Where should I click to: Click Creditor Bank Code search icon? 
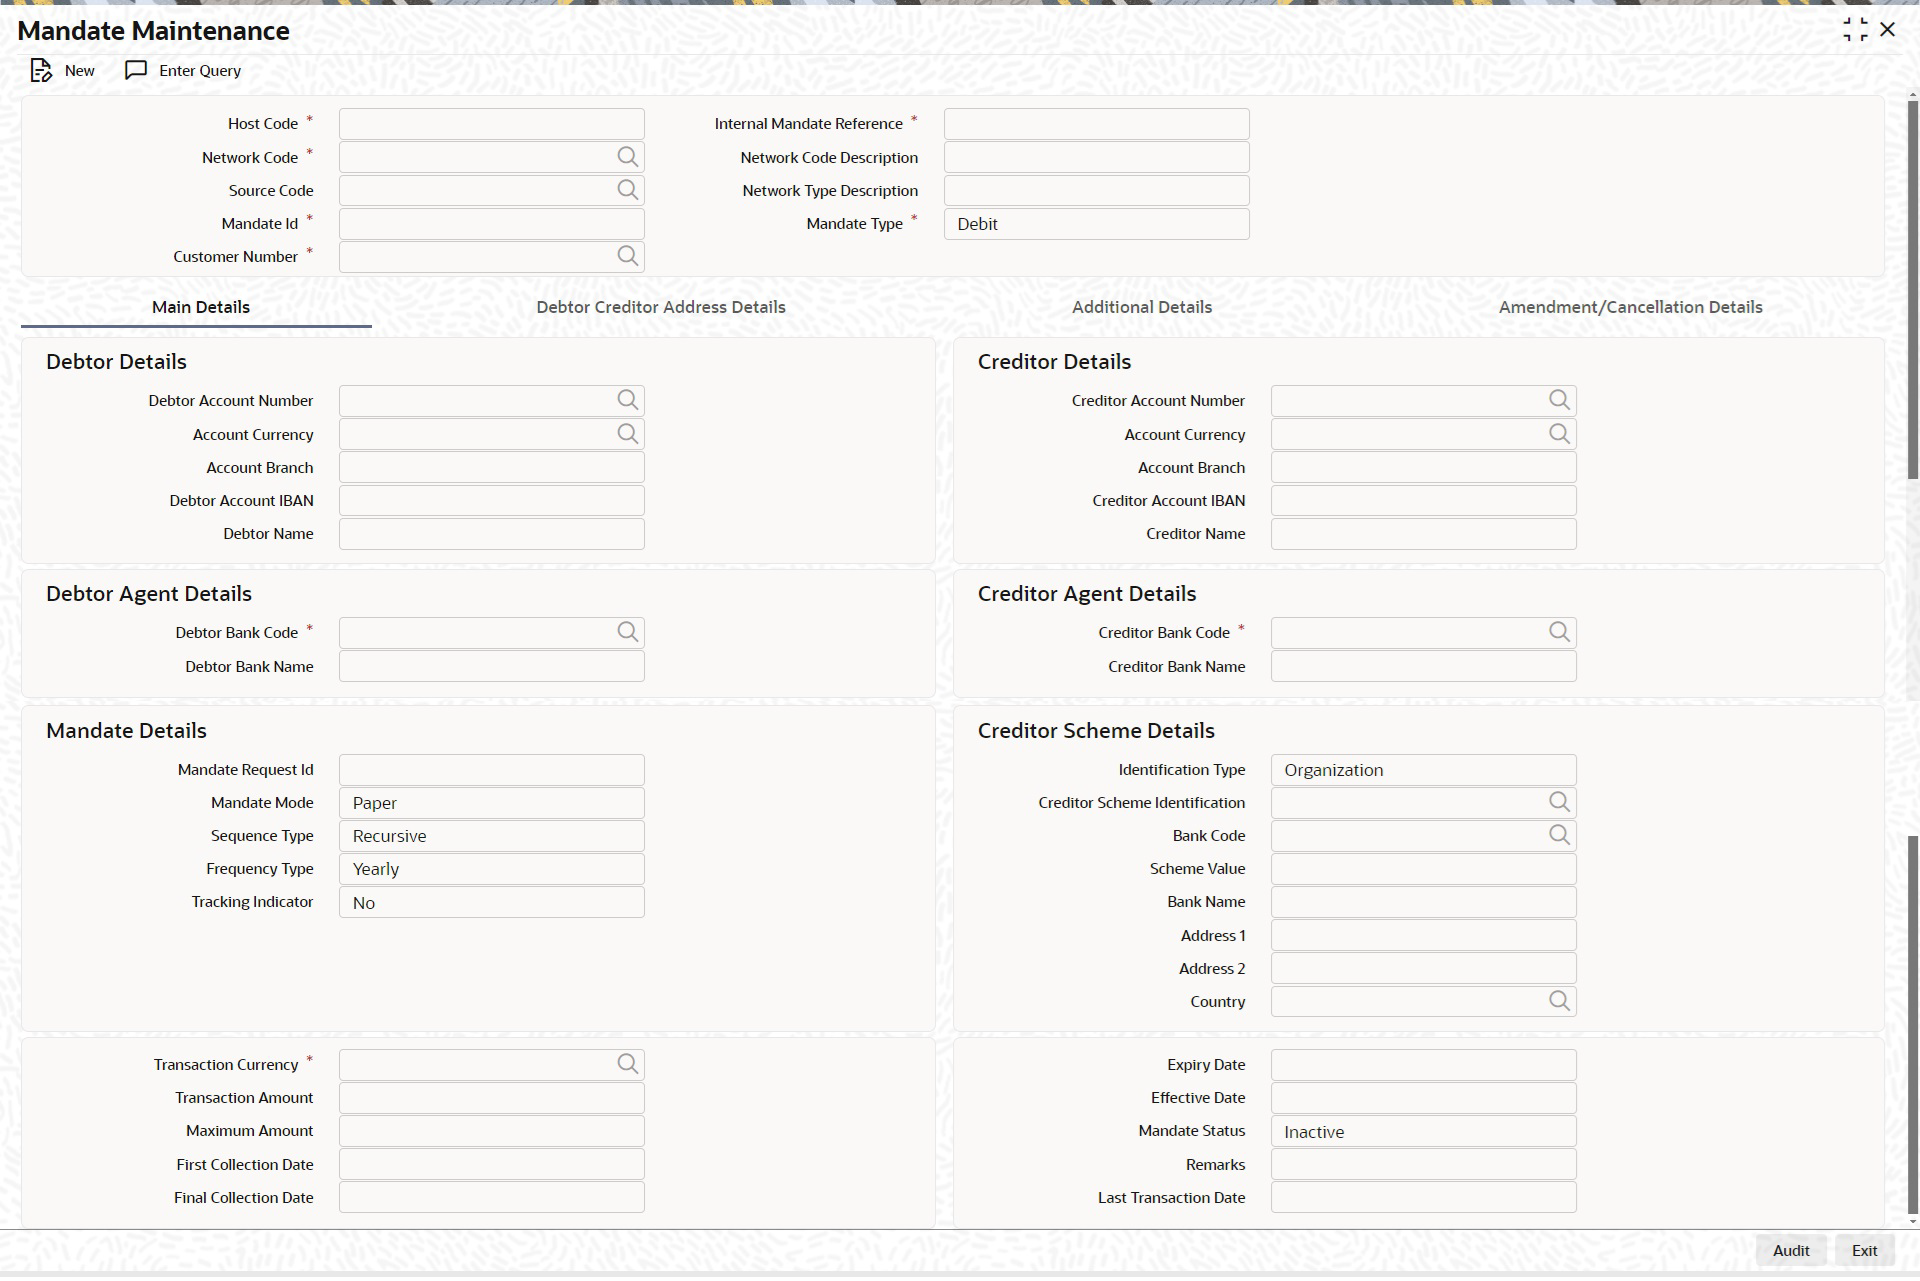pos(1559,632)
